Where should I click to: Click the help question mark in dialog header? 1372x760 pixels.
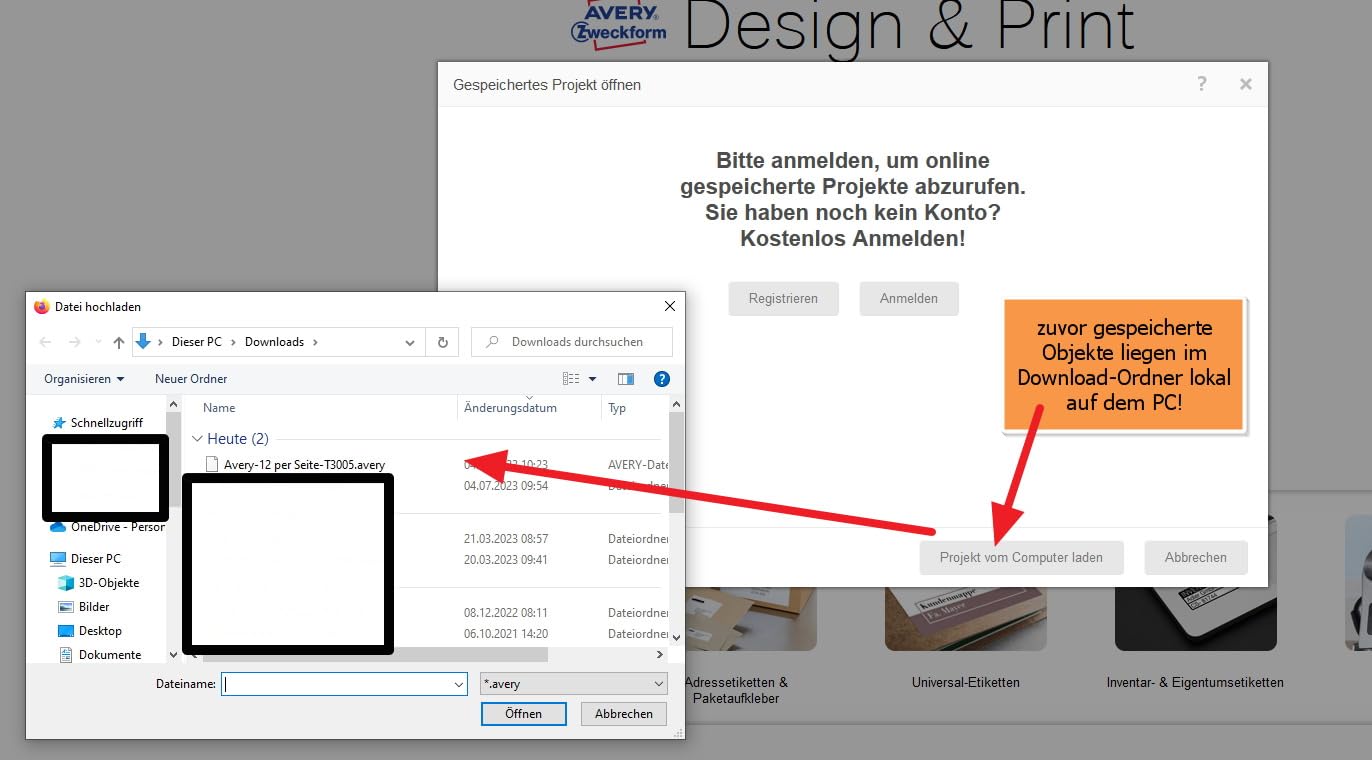(1202, 84)
